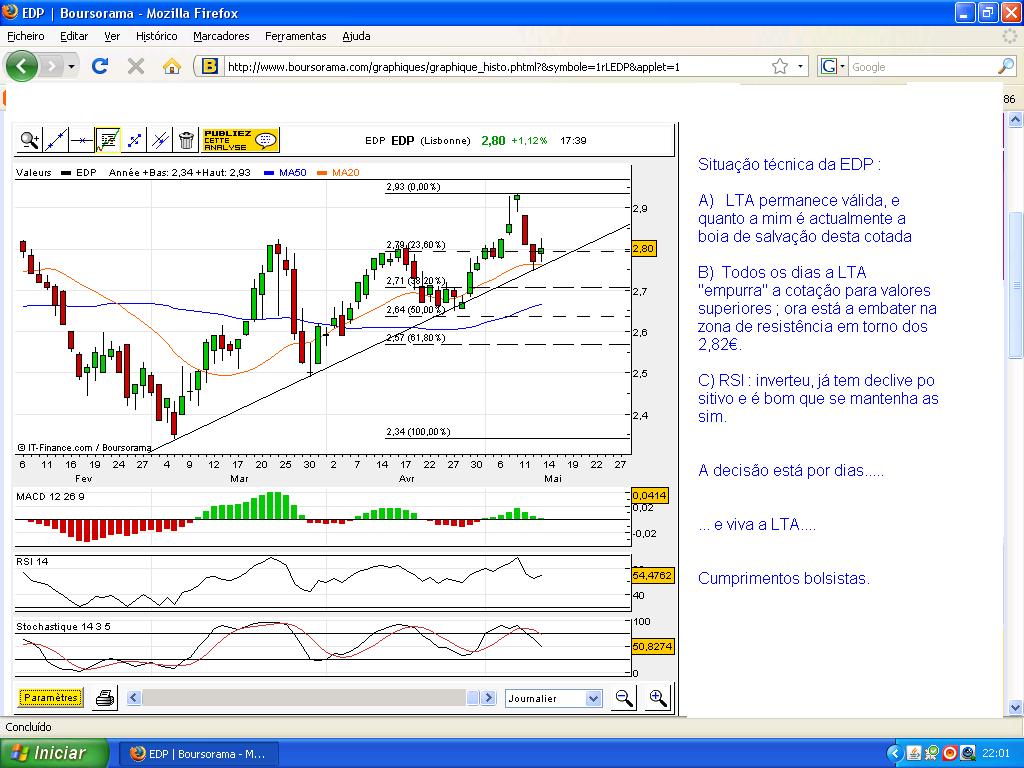The height and width of the screenshot is (768, 1024).
Task: Click the 54,4762 RSI value tag
Action: [x=652, y=575]
